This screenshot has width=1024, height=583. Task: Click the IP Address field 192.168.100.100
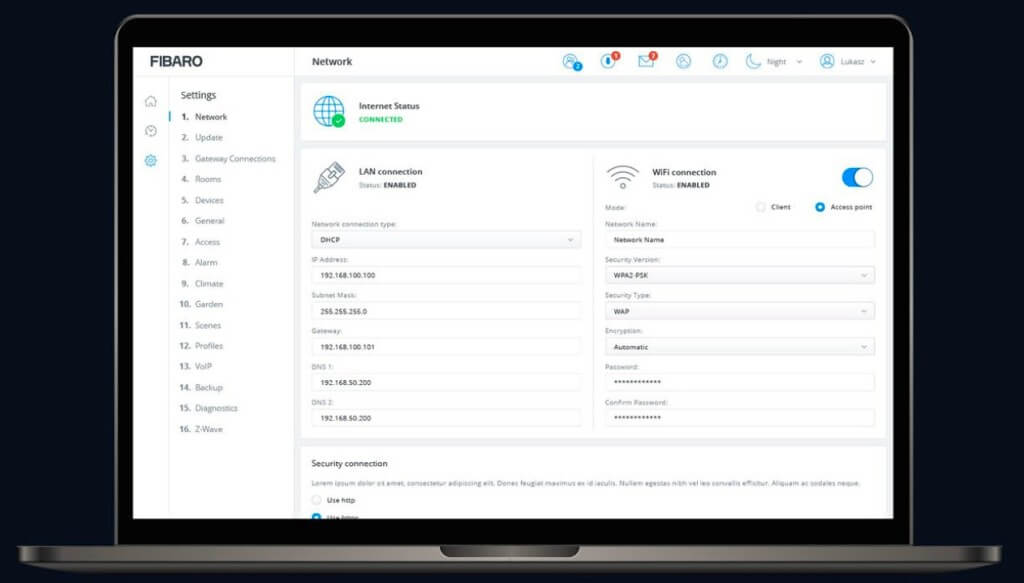click(x=446, y=276)
